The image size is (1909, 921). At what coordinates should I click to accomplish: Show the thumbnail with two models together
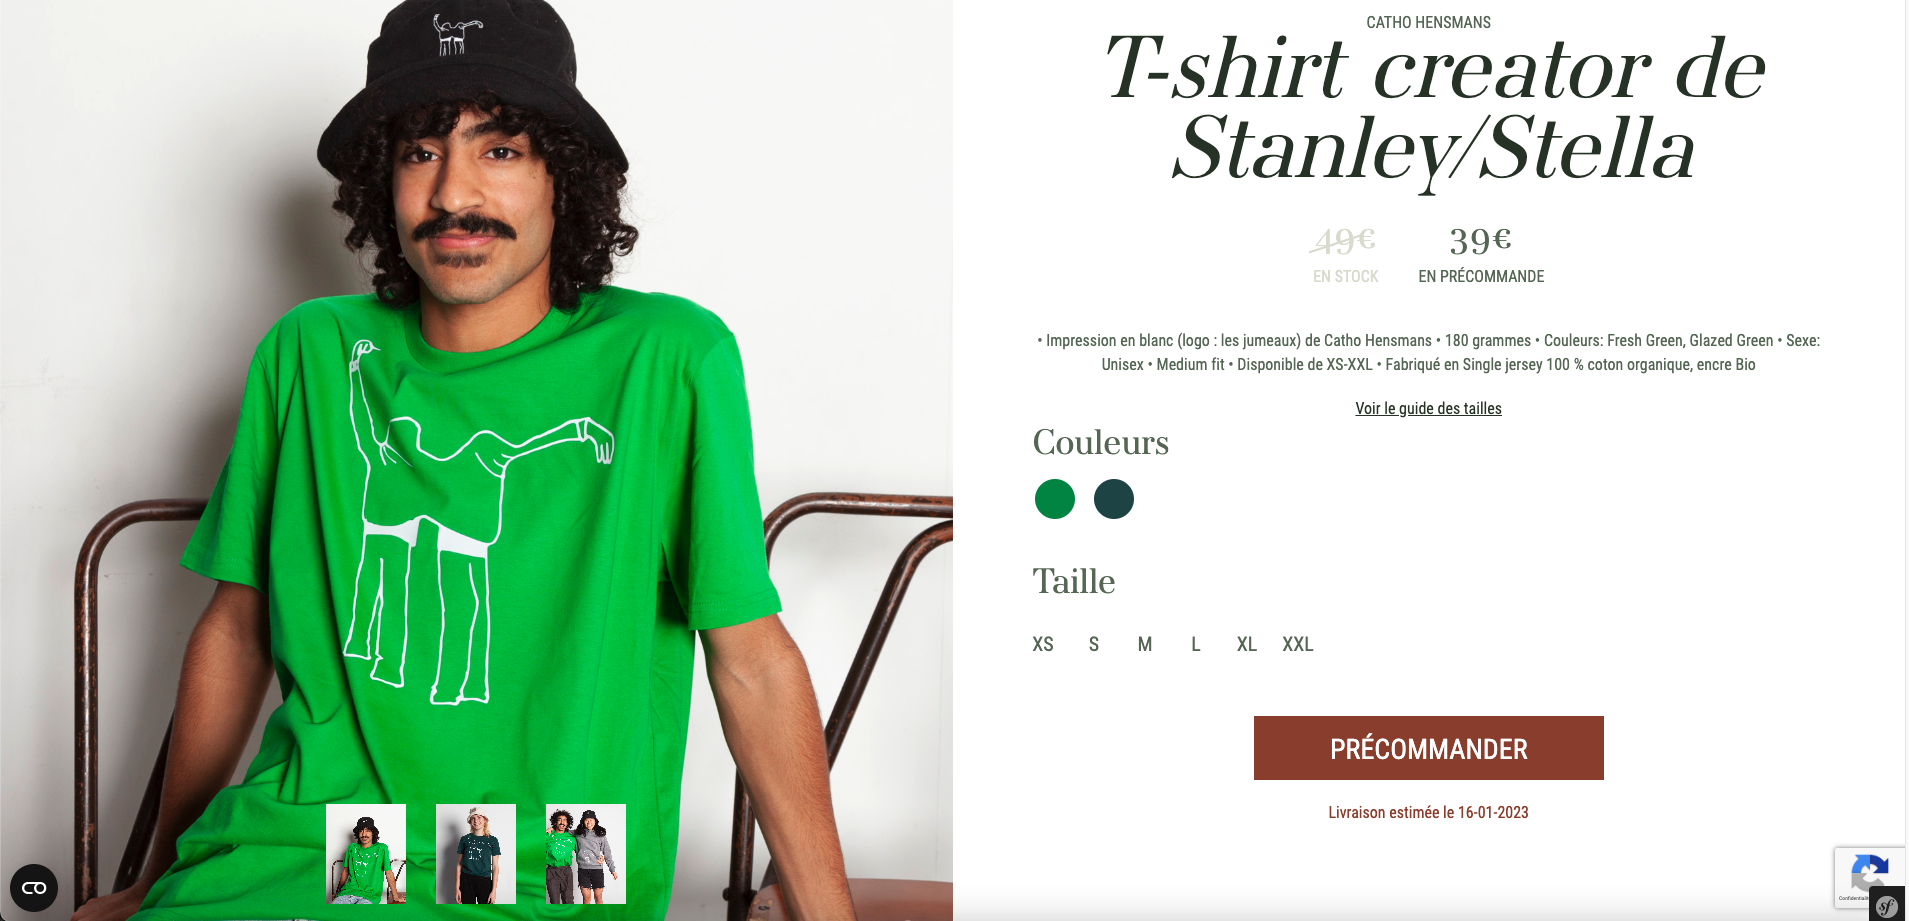click(x=586, y=854)
